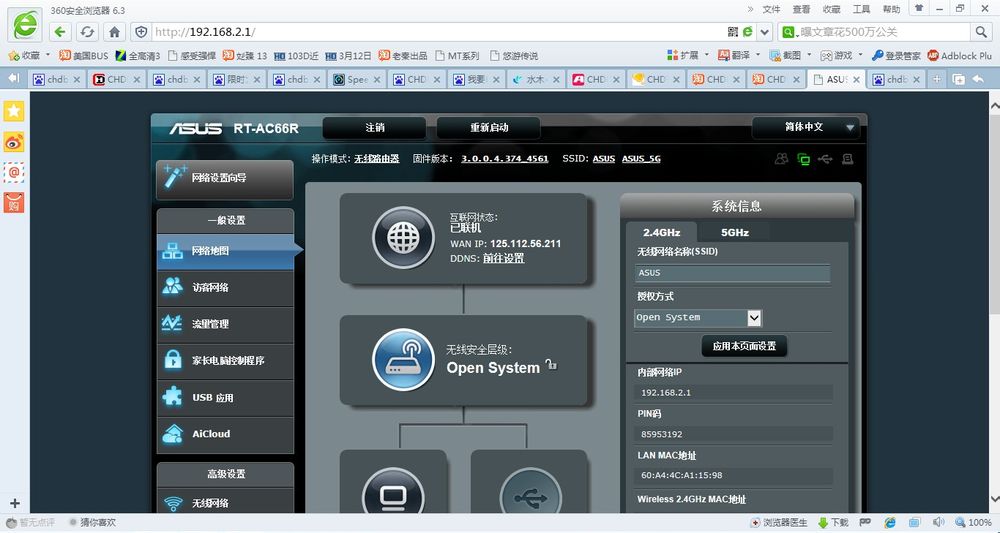Viewport: 1000px width, 533px height.
Task: Expand the 游戏 games dropdown
Action: 860,55
